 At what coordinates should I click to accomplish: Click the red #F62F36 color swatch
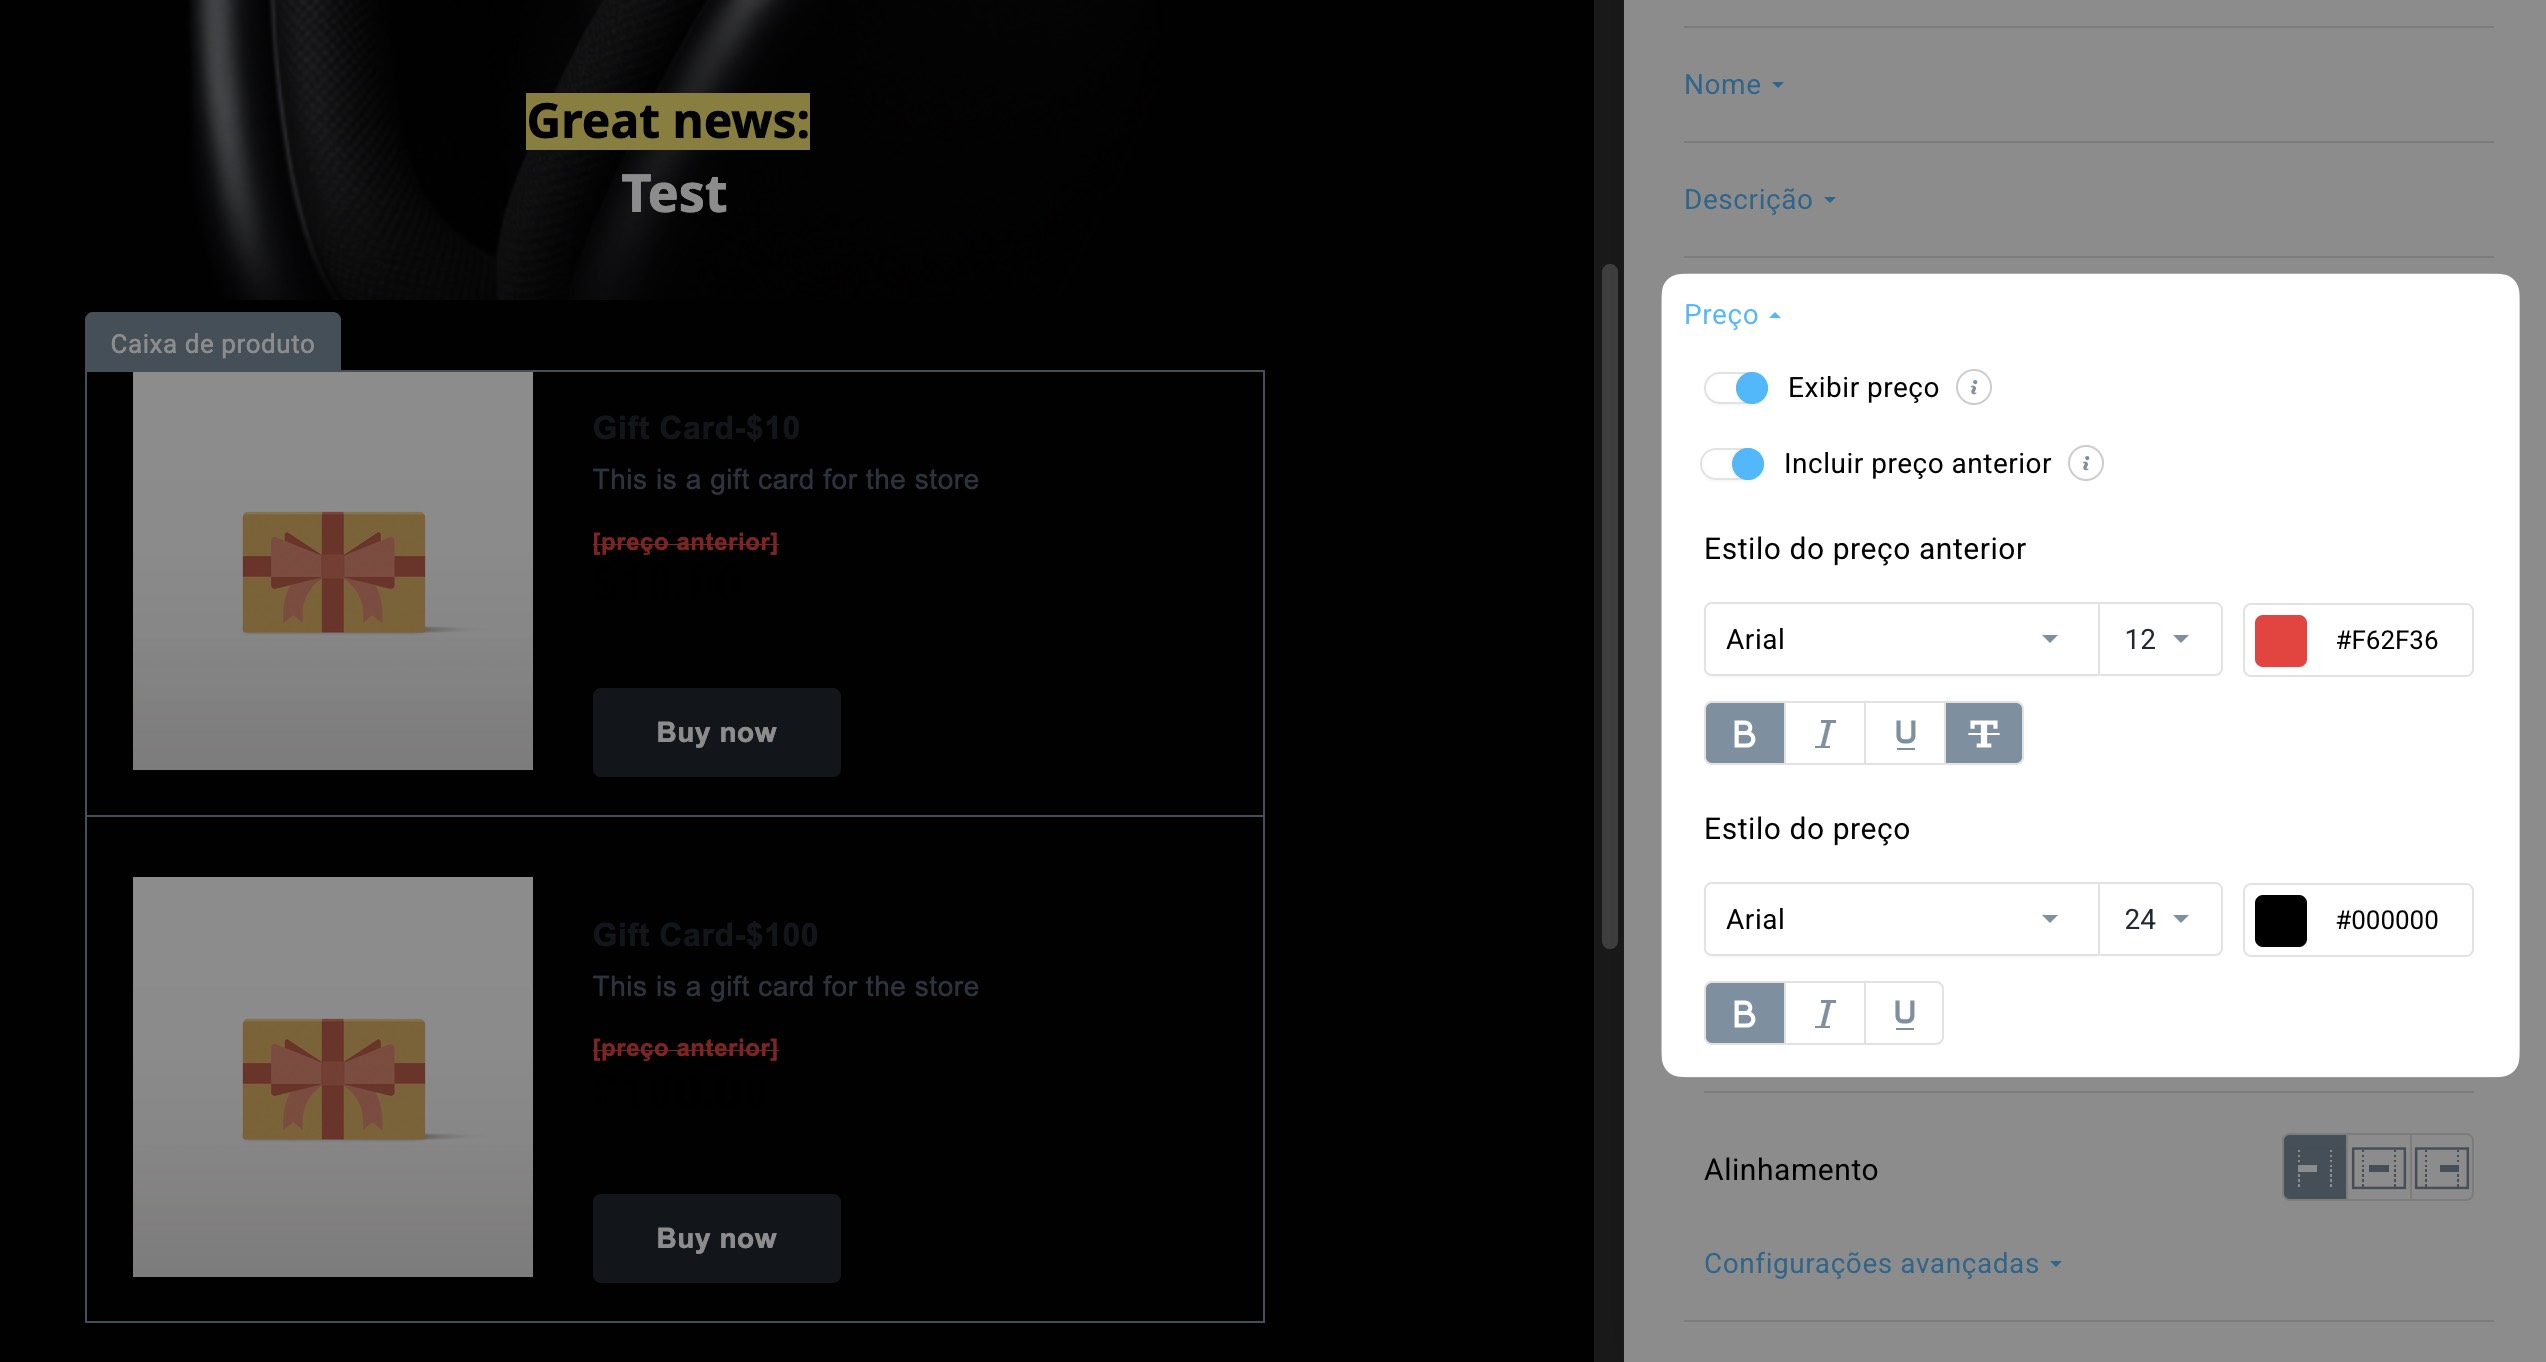(x=2280, y=640)
